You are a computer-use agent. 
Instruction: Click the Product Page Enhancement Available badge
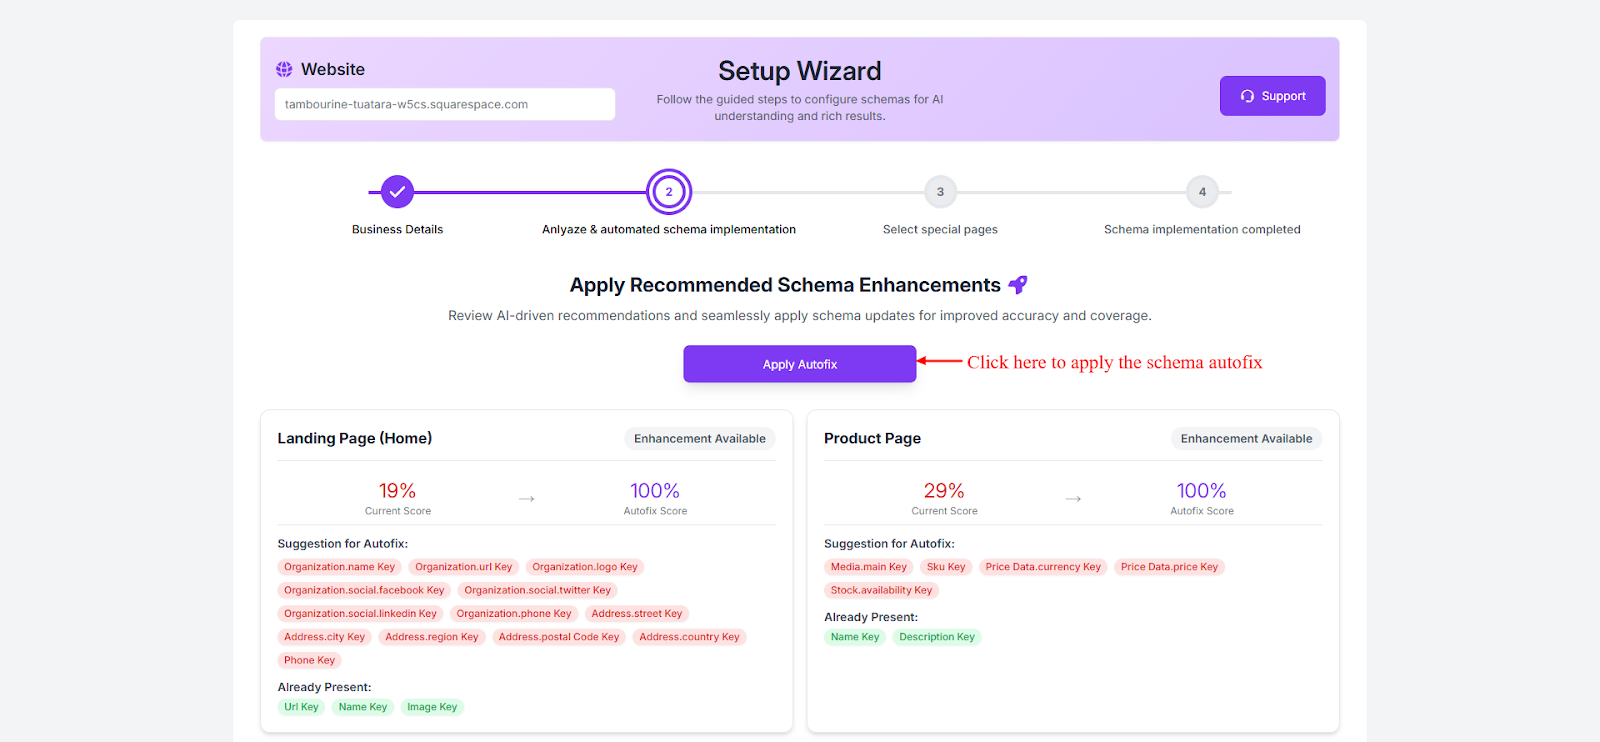(x=1246, y=439)
